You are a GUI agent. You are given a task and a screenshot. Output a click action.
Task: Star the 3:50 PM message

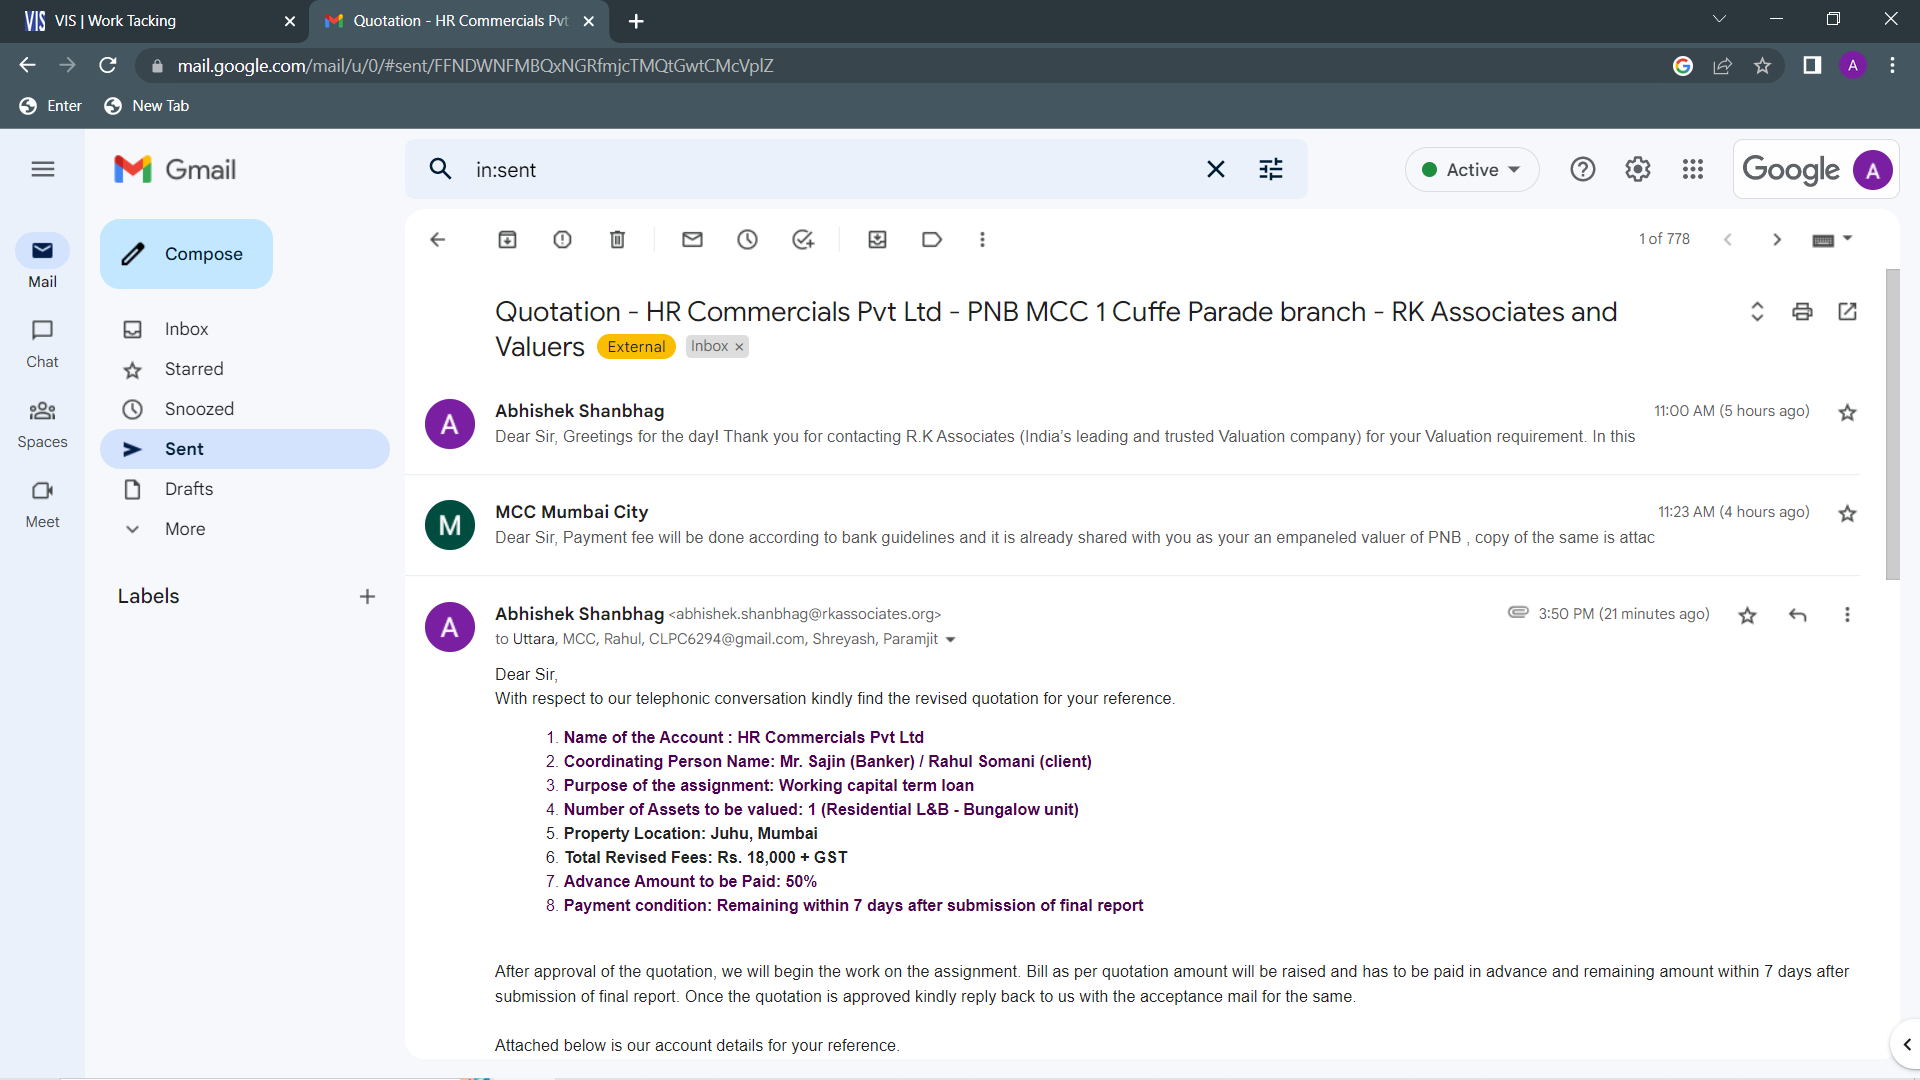(1747, 615)
